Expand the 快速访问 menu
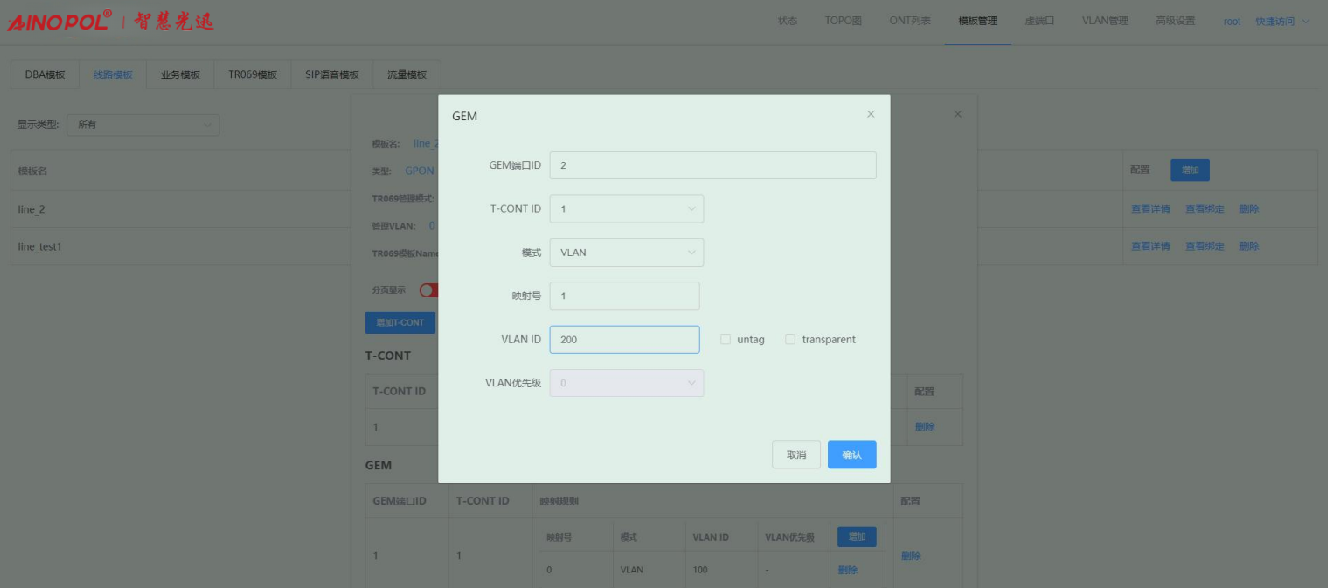The height and width of the screenshot is (588, 1328). pyautogui.click(x=1281, y=21)
